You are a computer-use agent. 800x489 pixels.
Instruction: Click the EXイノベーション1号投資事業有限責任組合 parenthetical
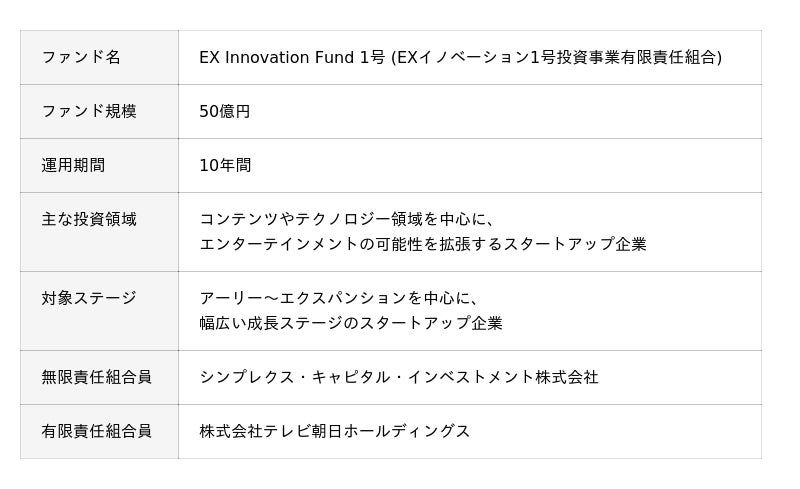click(556, 57)
